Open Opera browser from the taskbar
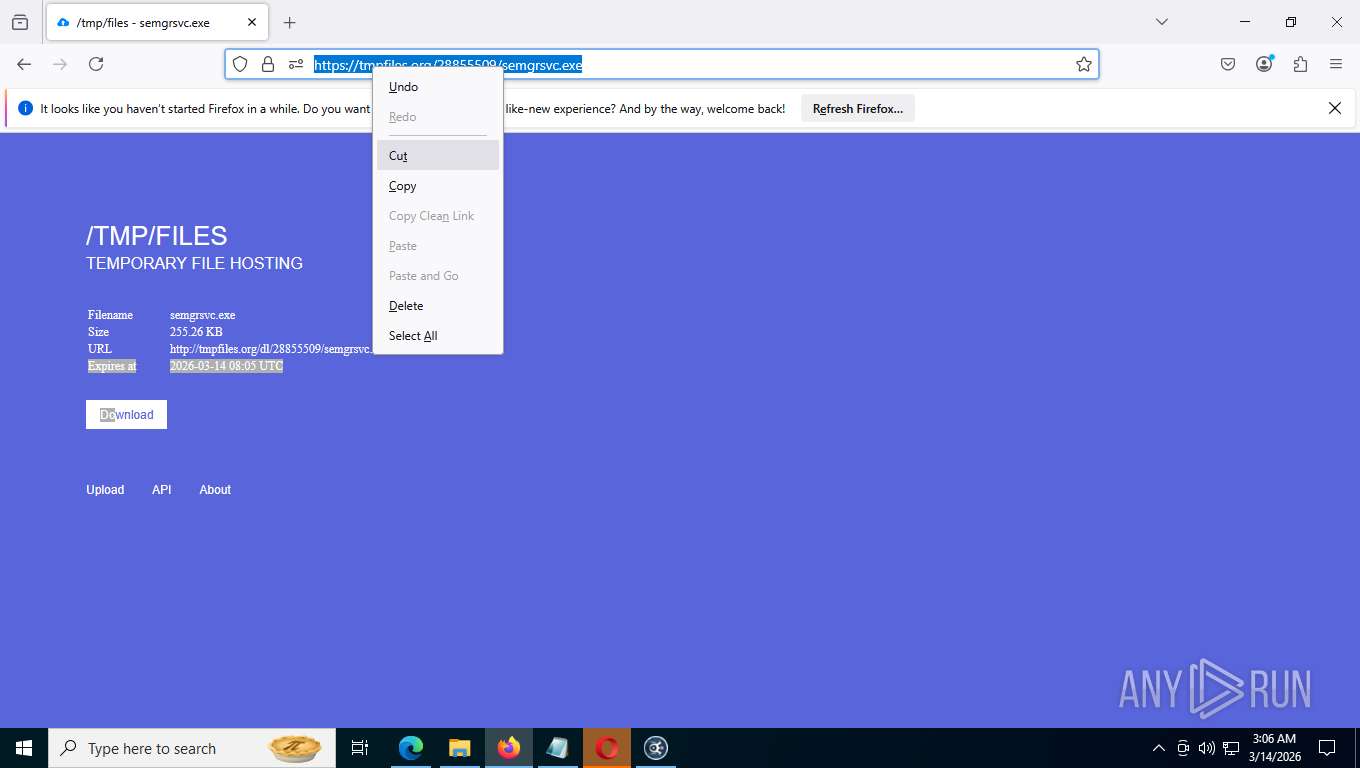1360x768 pixels. pyautogui.click(x=607, y=748)
